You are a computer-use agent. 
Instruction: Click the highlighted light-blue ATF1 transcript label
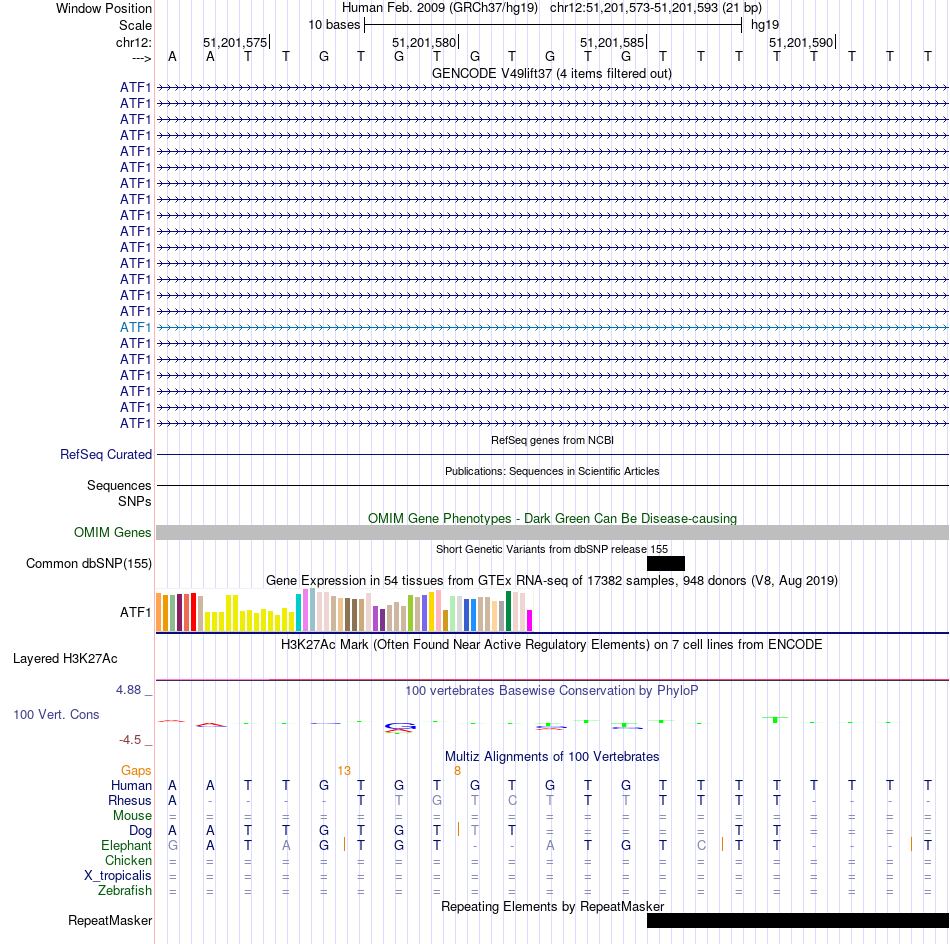[135, 327]
